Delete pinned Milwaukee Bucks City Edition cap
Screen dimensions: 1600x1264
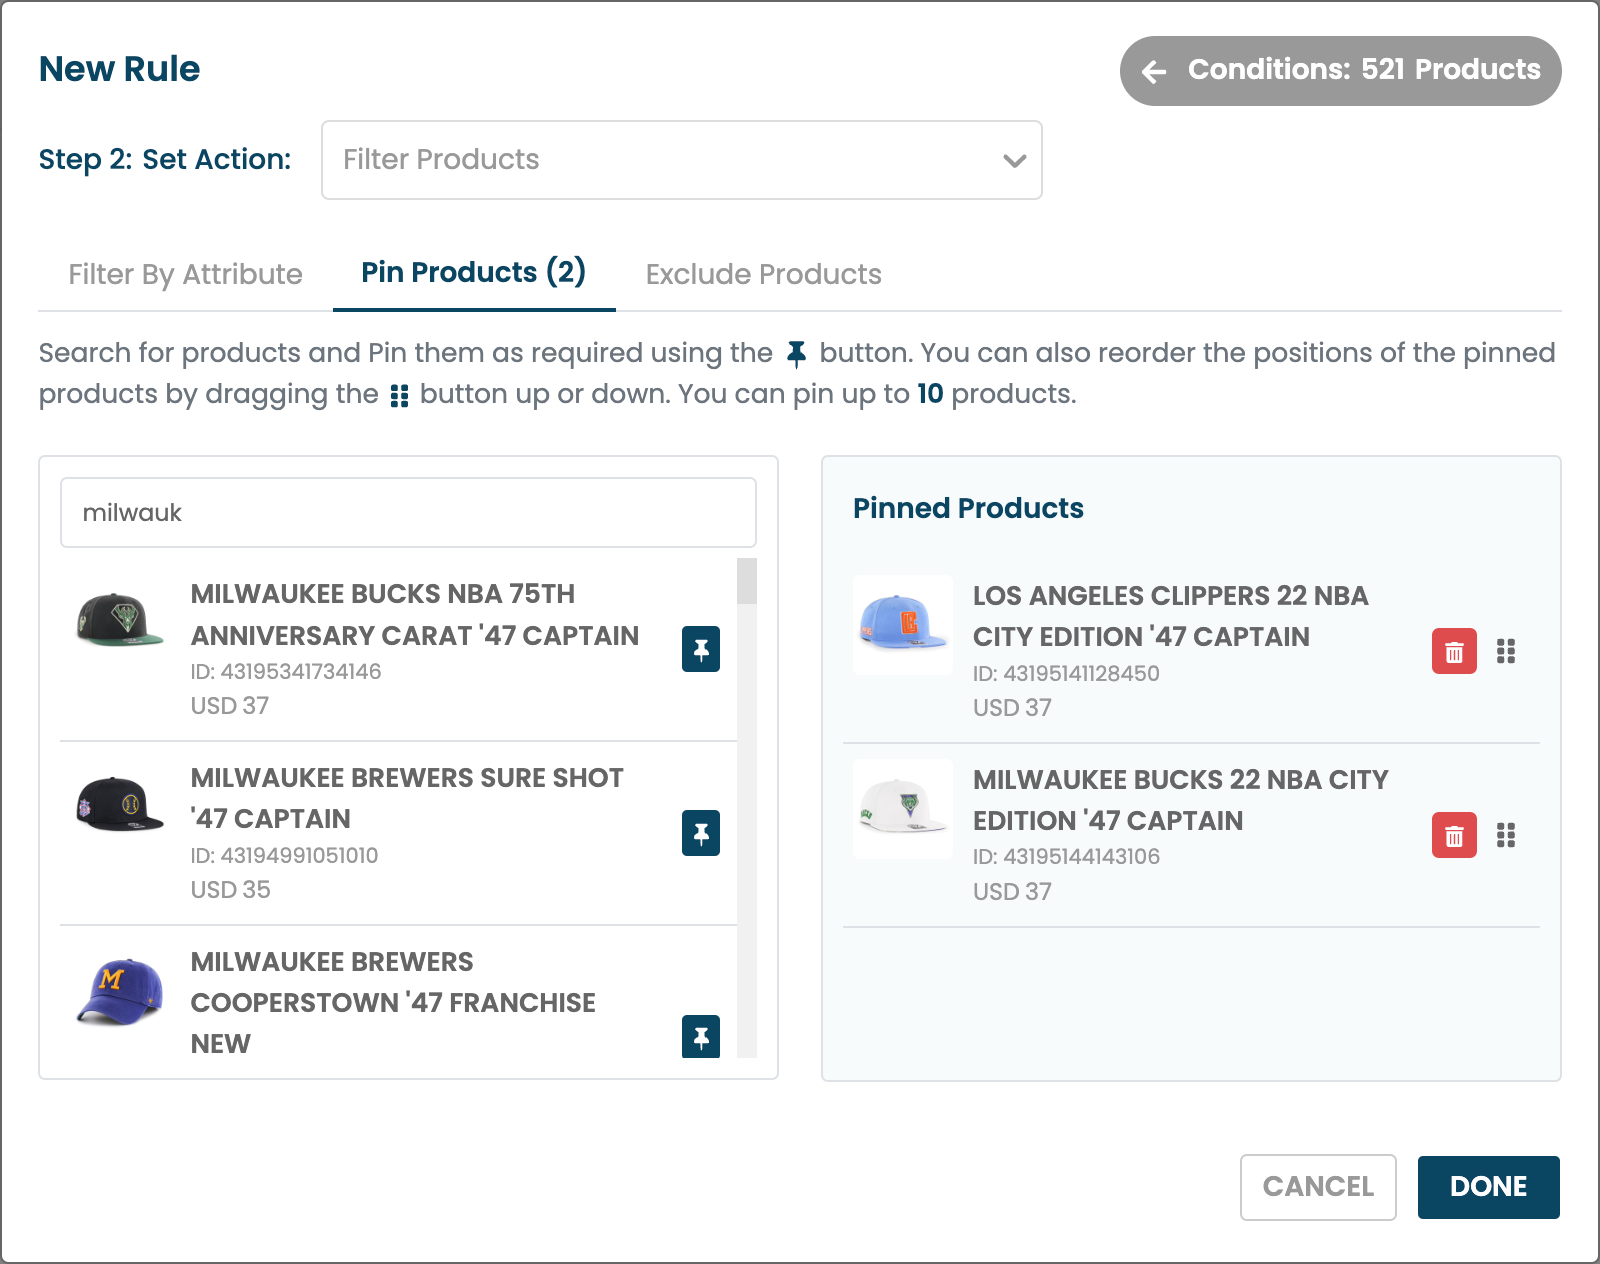1454,835
